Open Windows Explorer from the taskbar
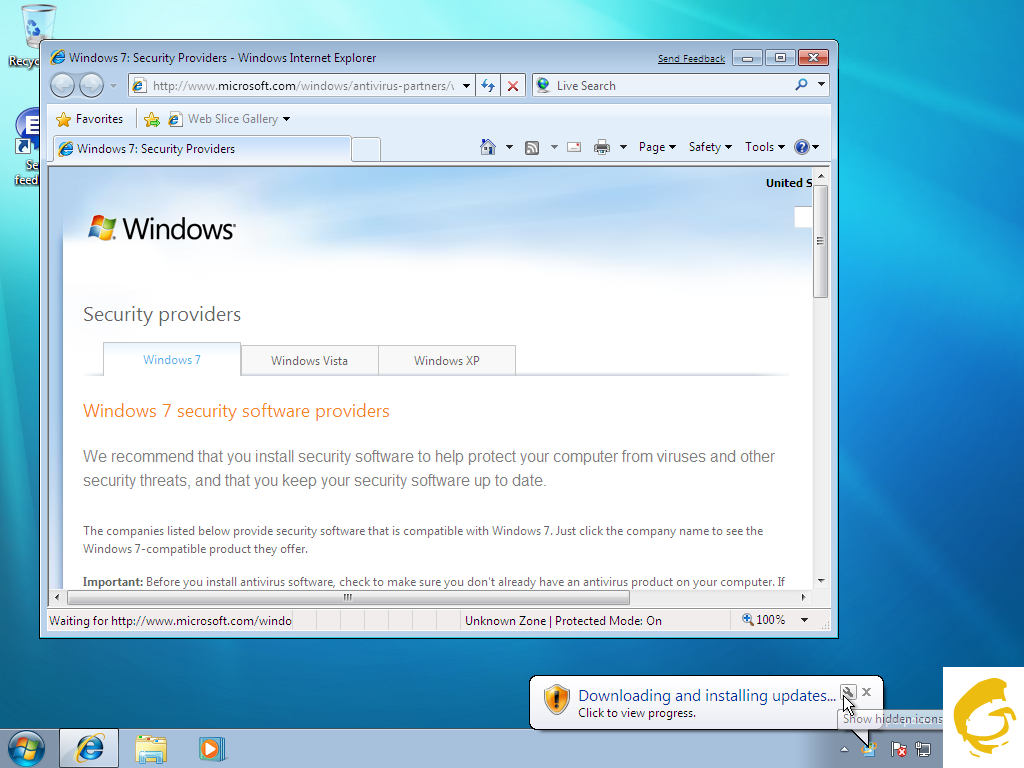The width and height of the screenshot is (1024, 768). click(x=151, y=748)
